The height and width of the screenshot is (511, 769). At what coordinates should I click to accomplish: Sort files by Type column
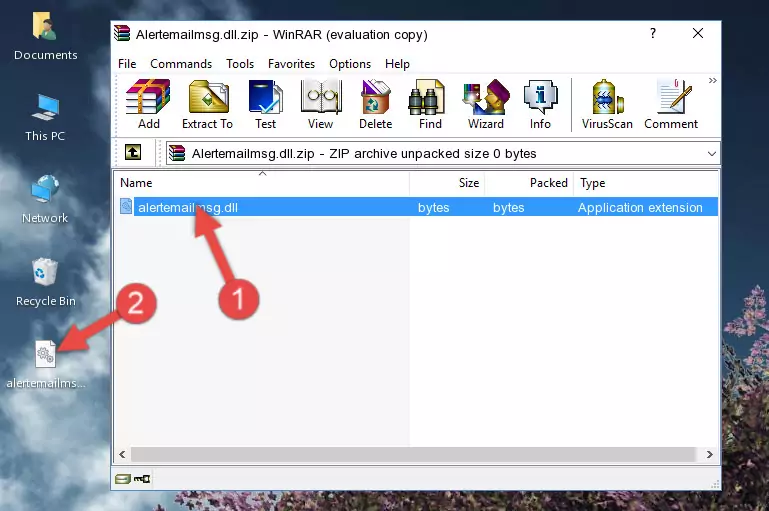point(645,183)
